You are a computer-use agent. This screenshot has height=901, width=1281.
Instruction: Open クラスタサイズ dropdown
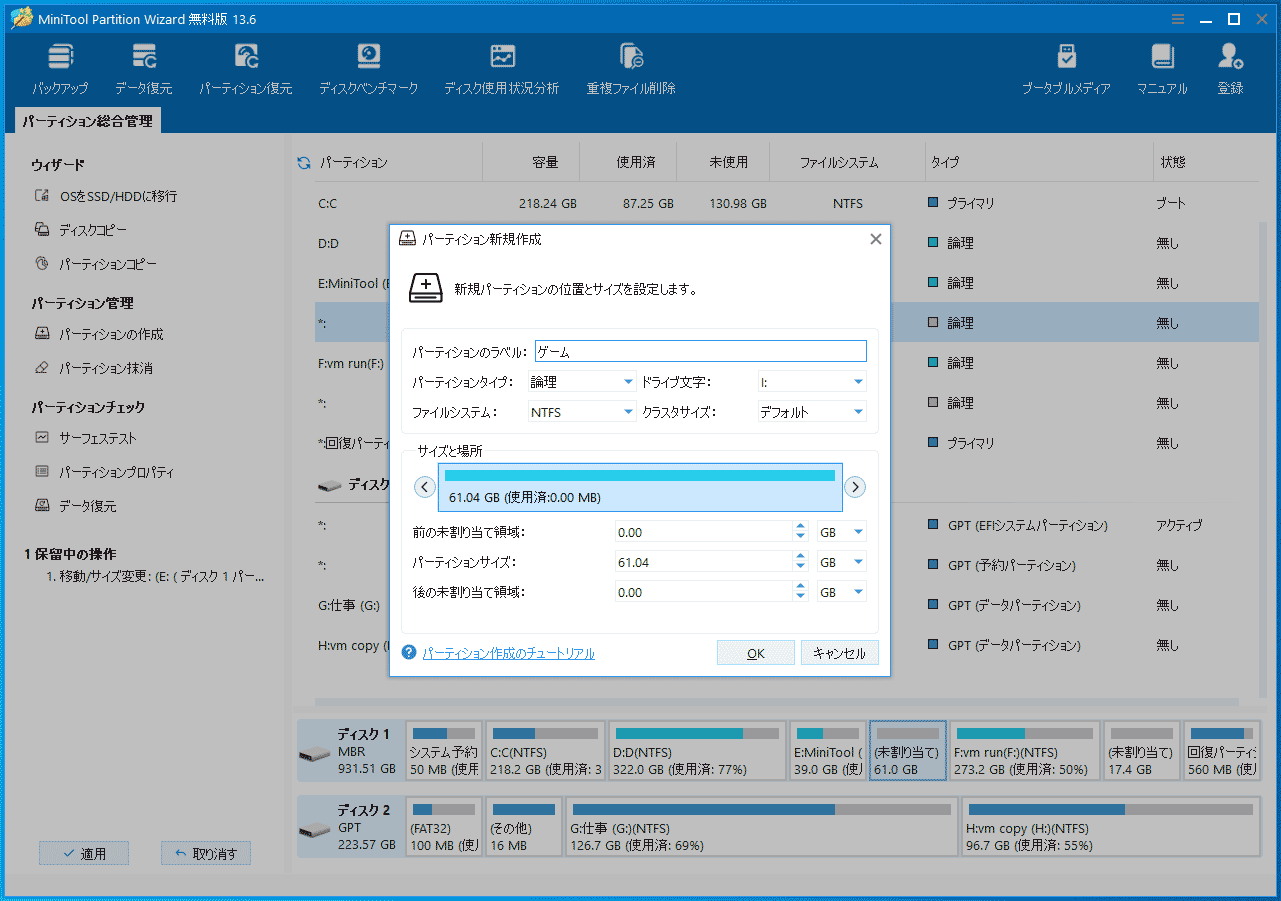pos(812,411)
